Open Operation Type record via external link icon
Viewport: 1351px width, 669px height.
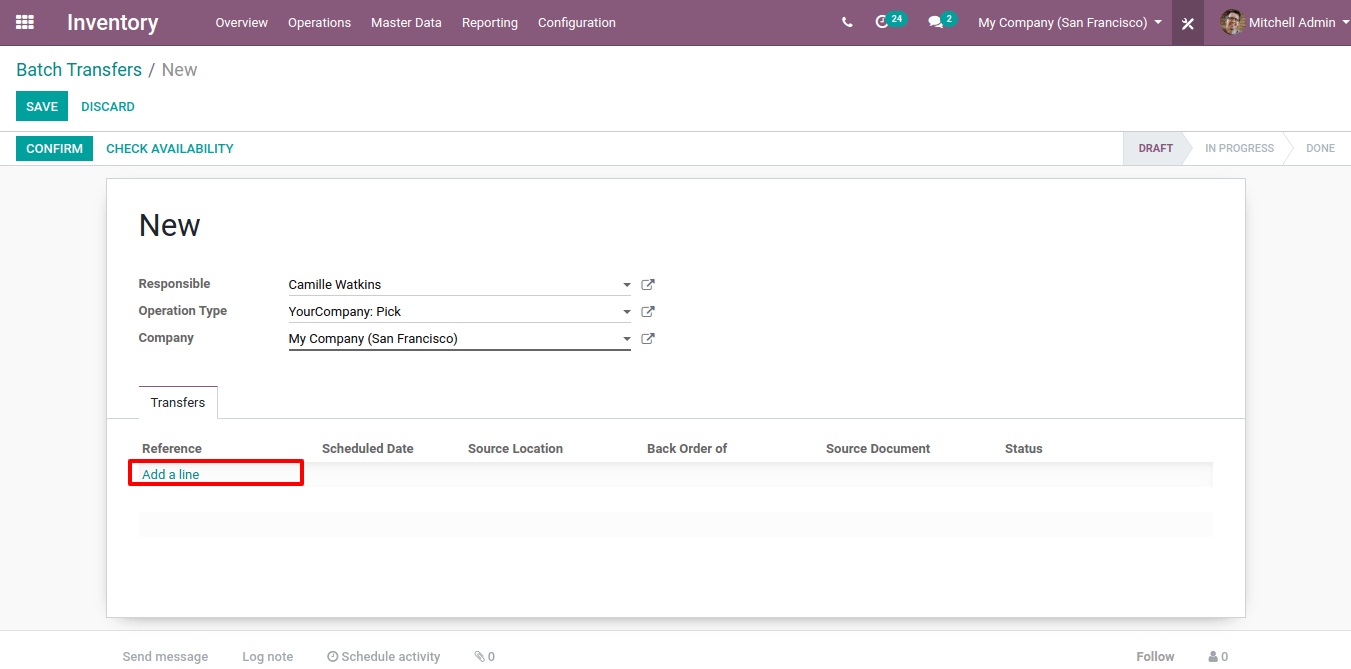647,311
